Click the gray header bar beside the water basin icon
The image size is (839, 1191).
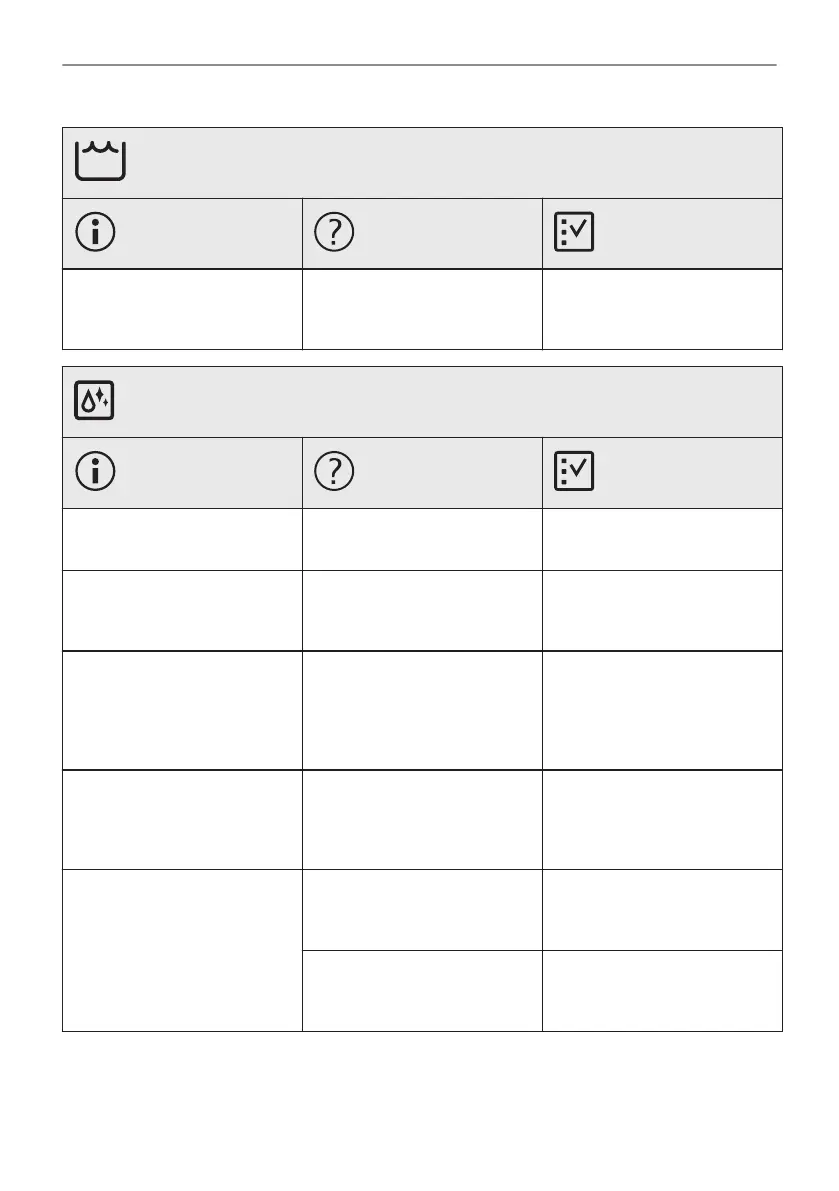[450, 162]
